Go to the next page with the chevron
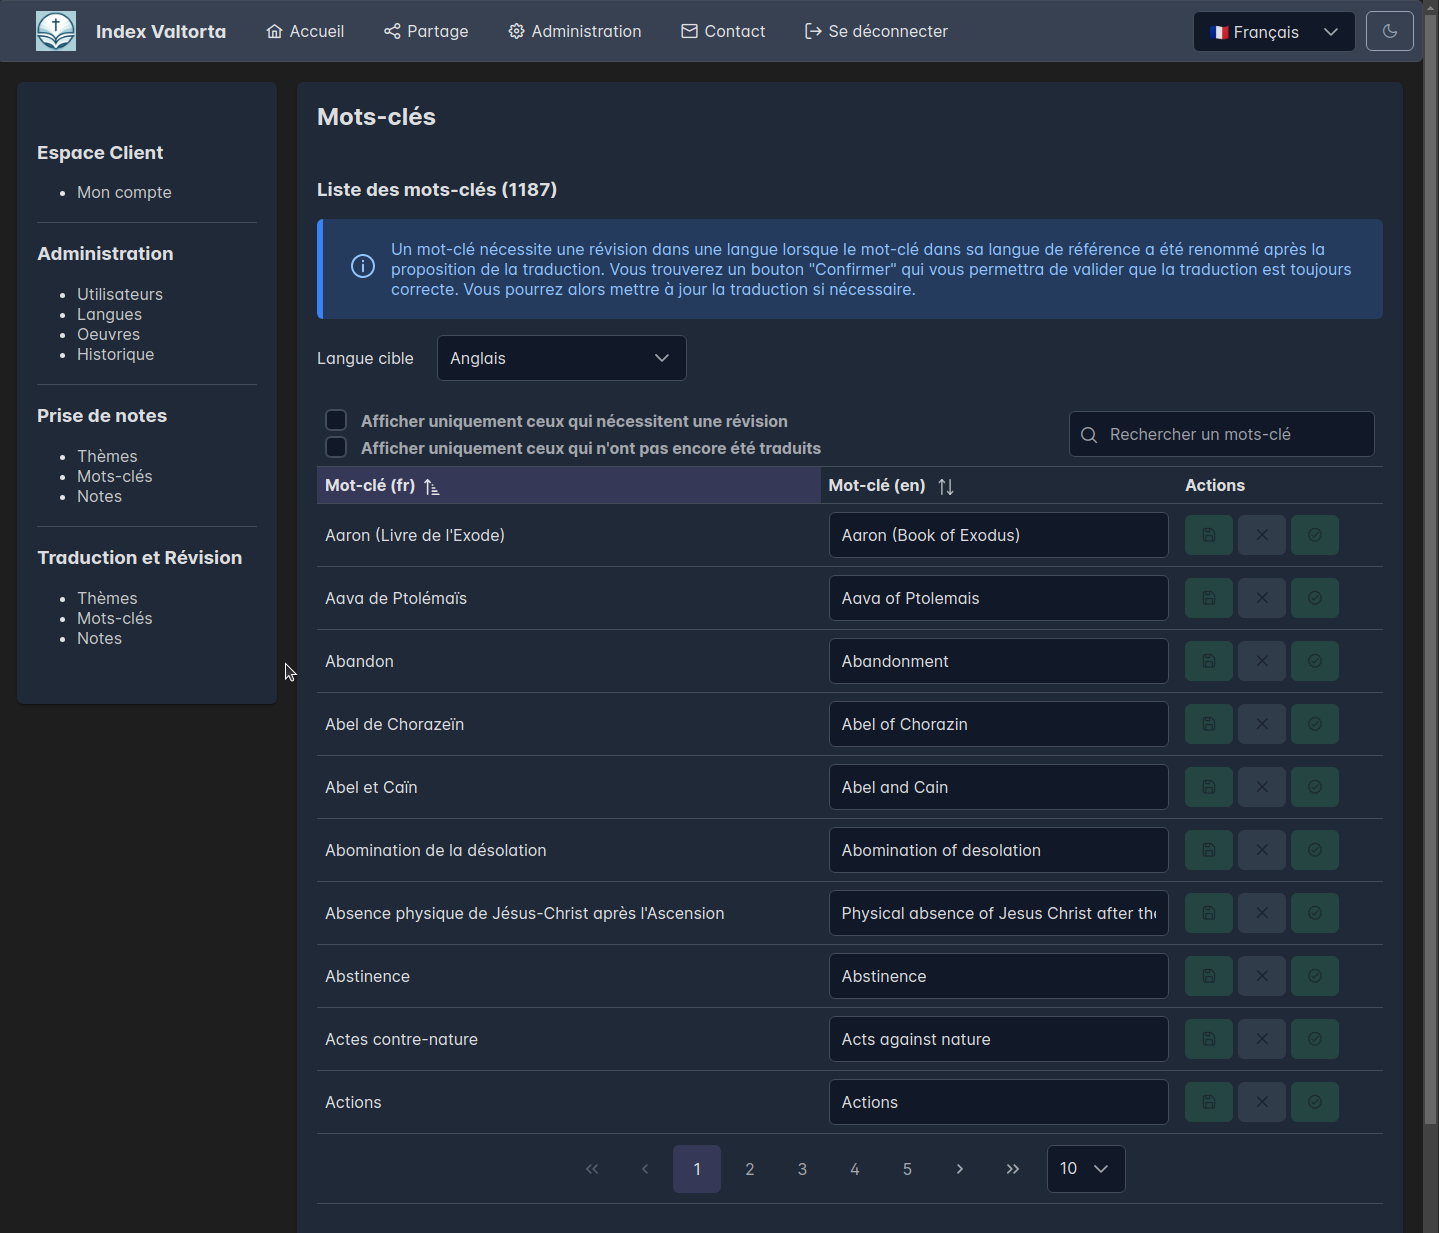The image size is (1439, 1233). [959, 1169]
